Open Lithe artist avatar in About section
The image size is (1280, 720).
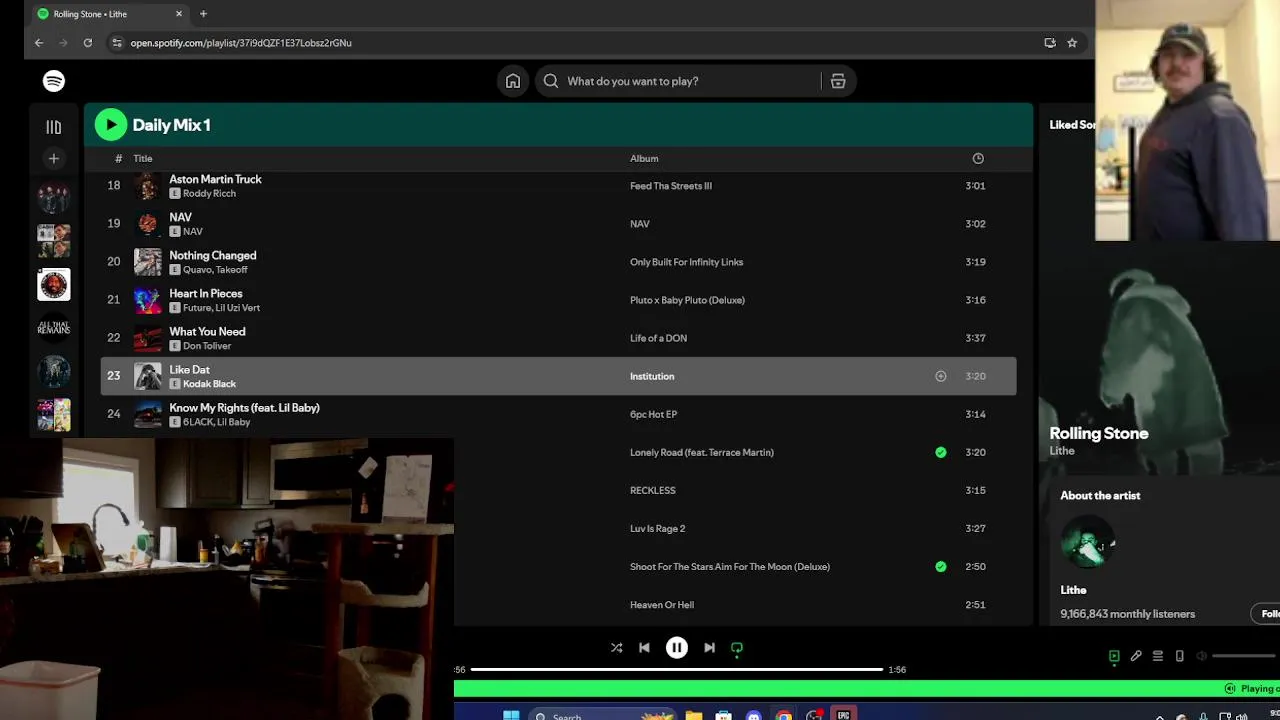[1087, 543]
